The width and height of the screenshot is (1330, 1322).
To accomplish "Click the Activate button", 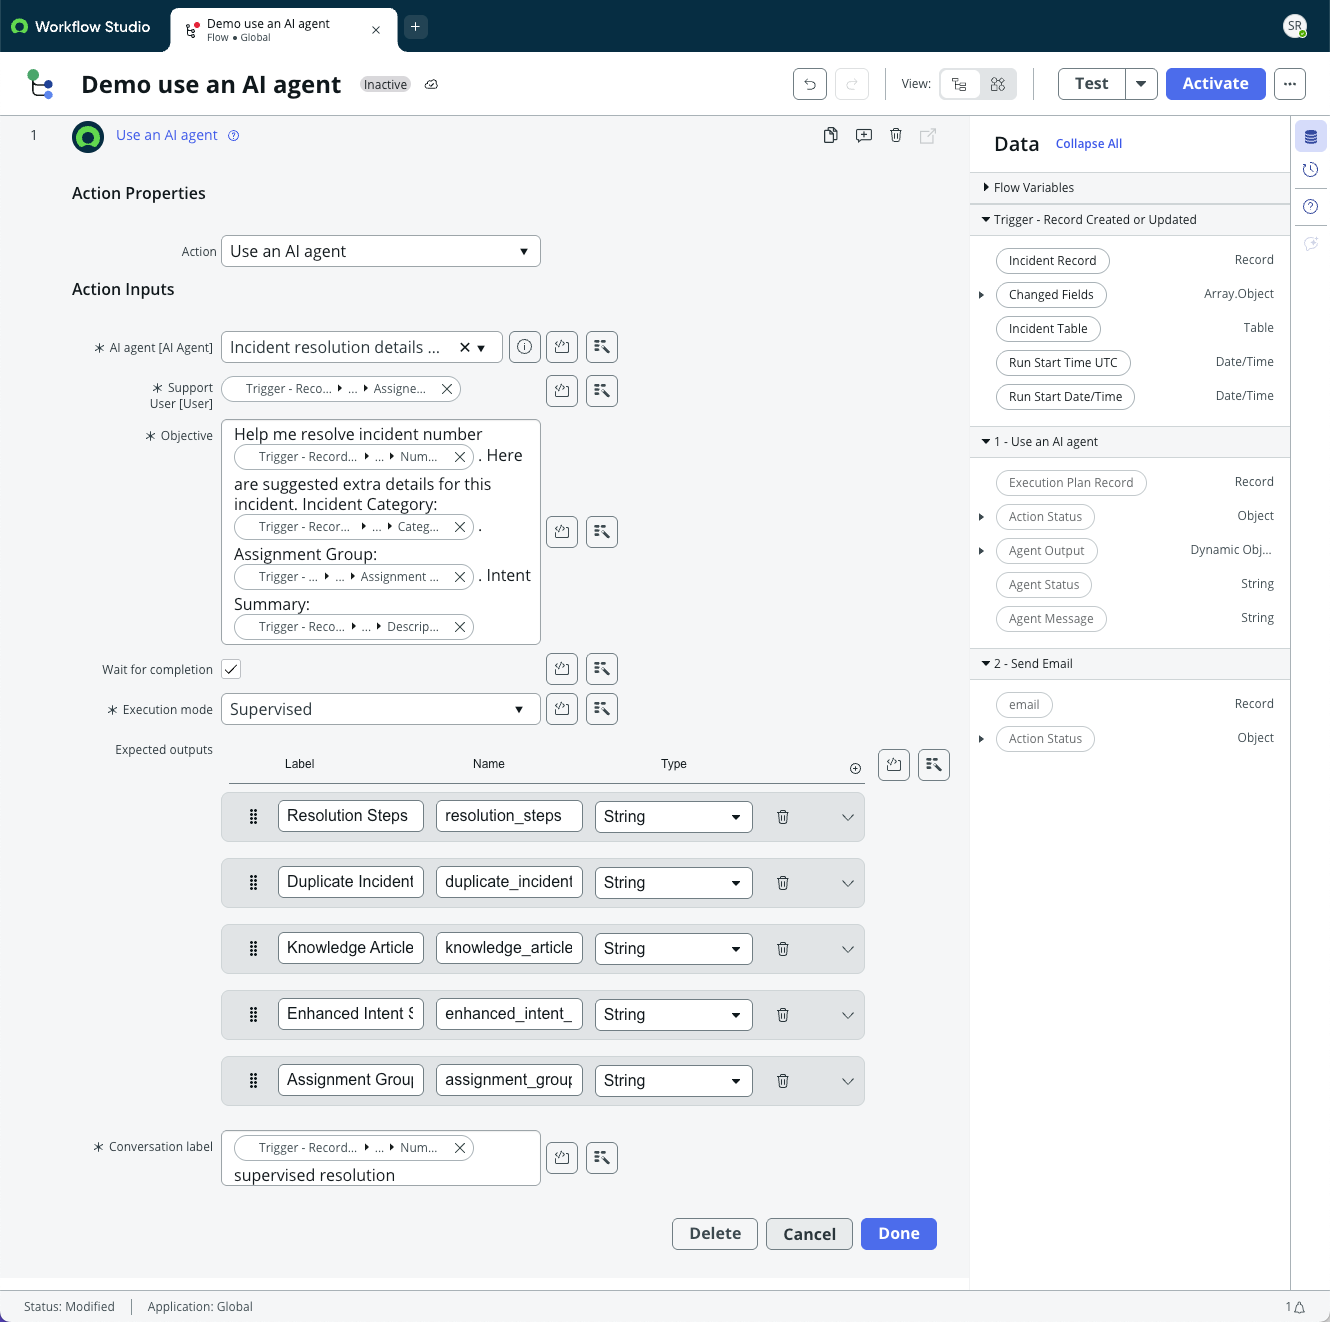I will click(x=1215, y=84).
